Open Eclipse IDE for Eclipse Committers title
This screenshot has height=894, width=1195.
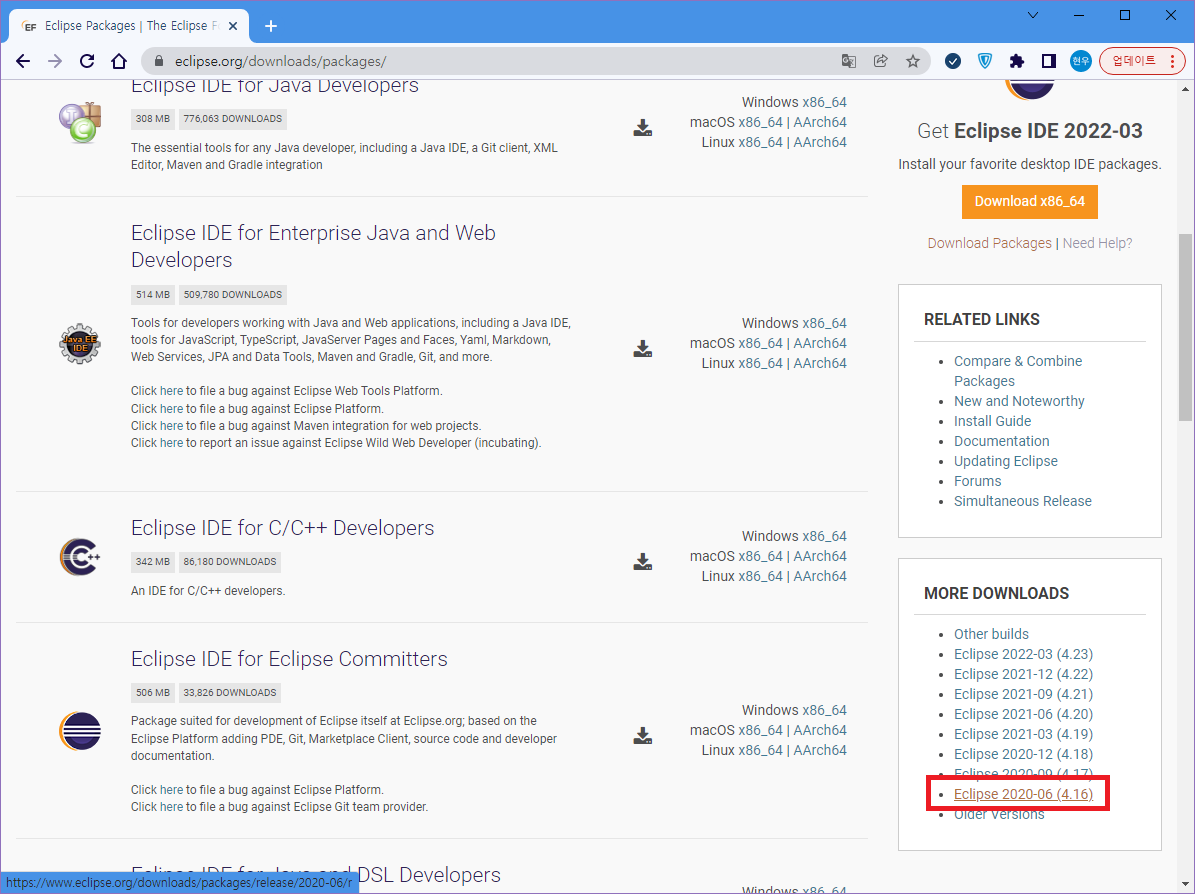click(x=289, y=659)
